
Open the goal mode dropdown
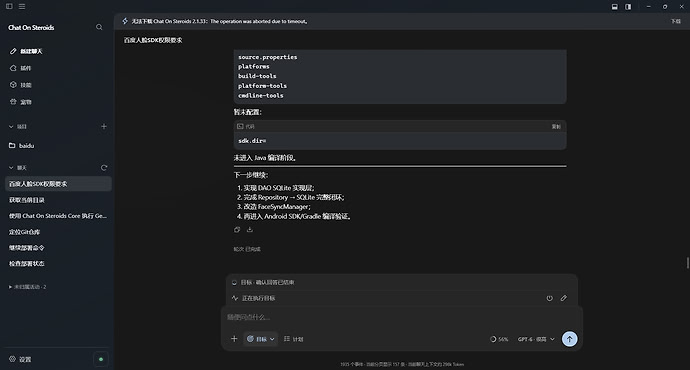(x=261, y=339)
